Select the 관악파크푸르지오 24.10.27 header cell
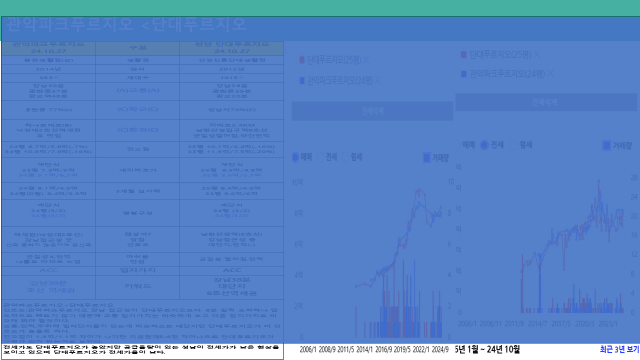Viewport: 640px width, 360px height. (49, 48)
